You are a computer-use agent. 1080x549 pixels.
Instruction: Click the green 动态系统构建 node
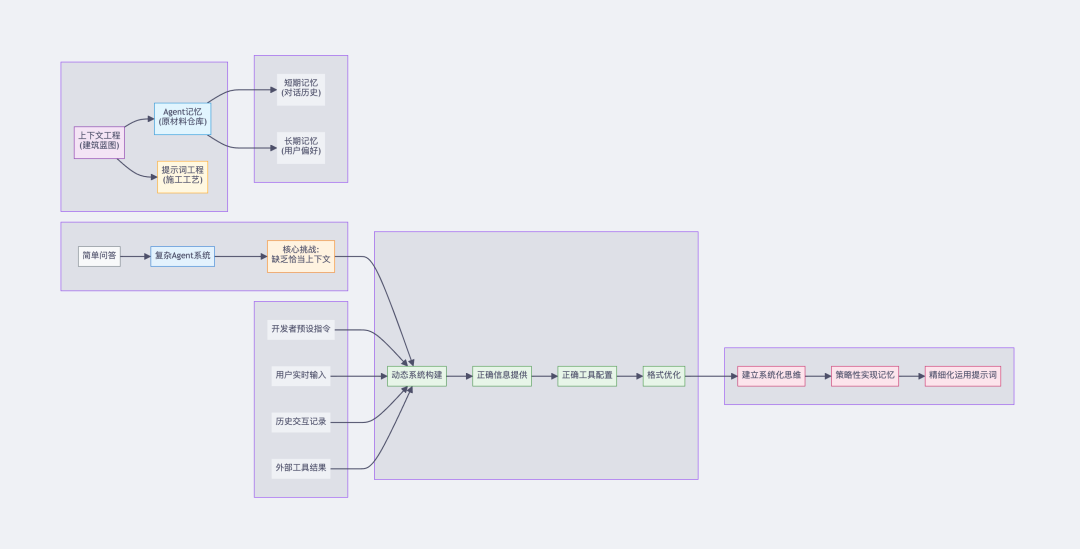[417, 376]
